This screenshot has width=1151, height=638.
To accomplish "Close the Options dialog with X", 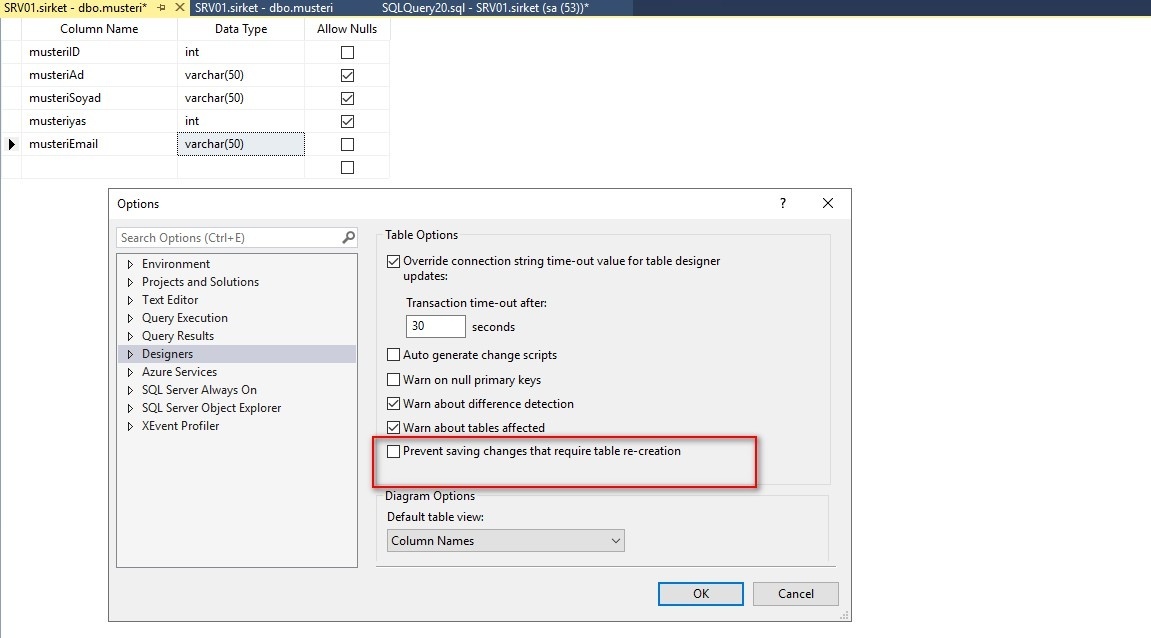I will click(827, 203).
